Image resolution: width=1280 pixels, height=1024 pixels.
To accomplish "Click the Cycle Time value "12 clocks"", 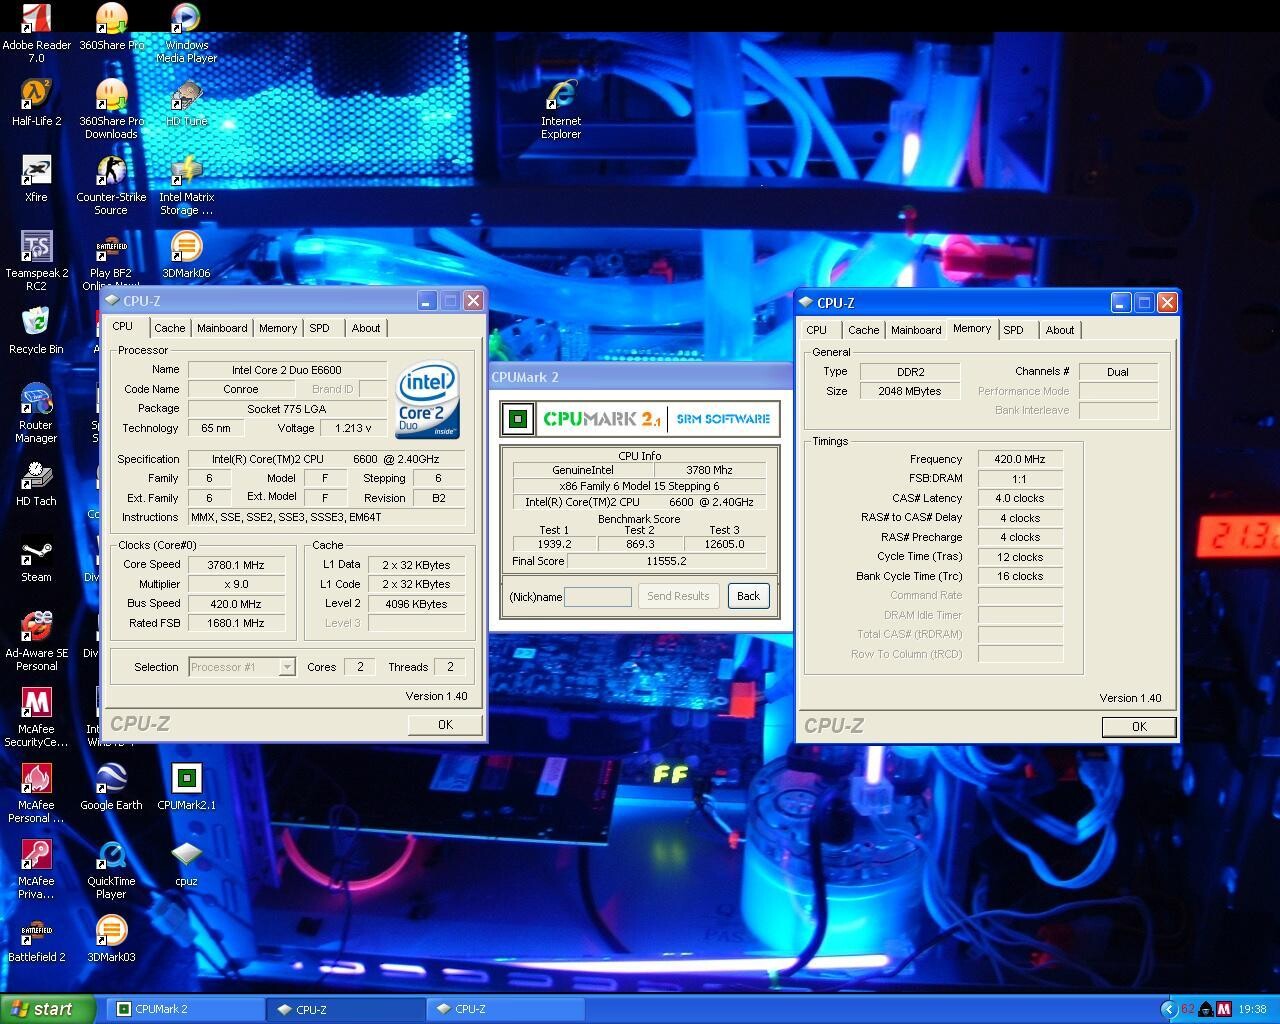I will point(1019,557).
